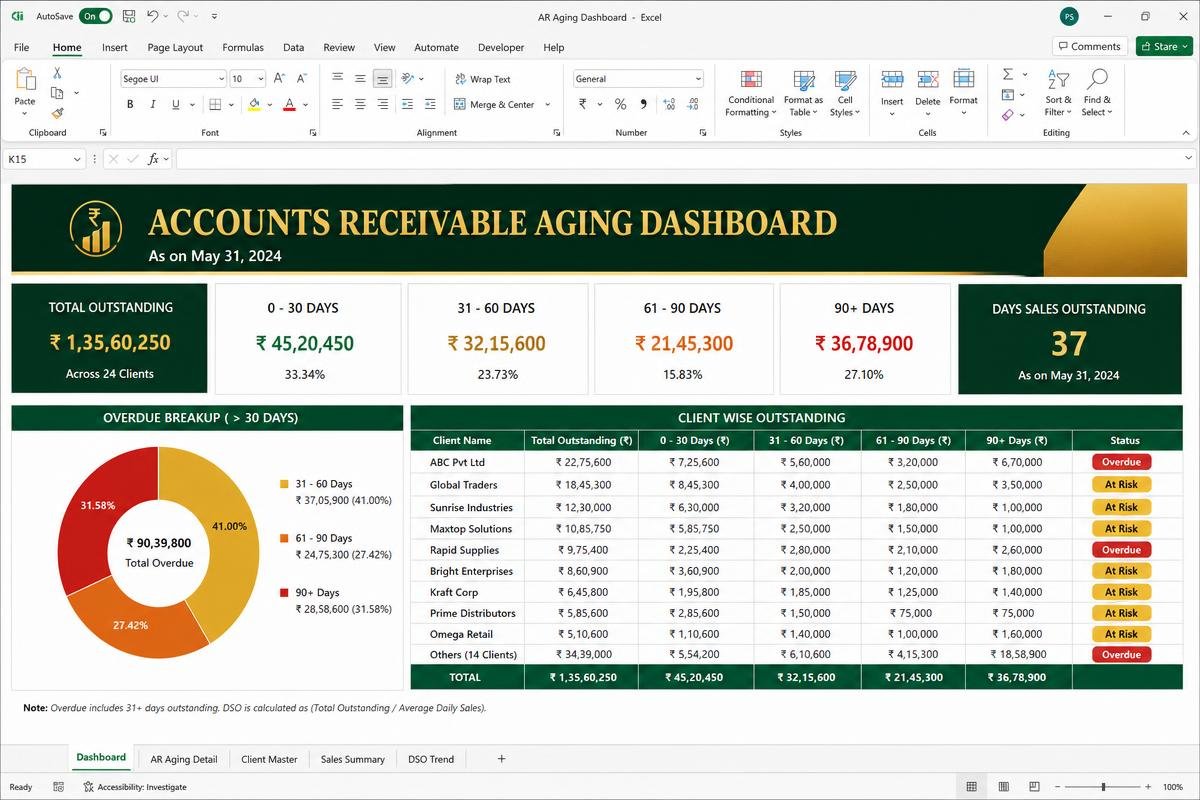This screenshot has width=1200, height=800.
Task: Expand the Name Box K15 dropdown
Action: [77, 159]
